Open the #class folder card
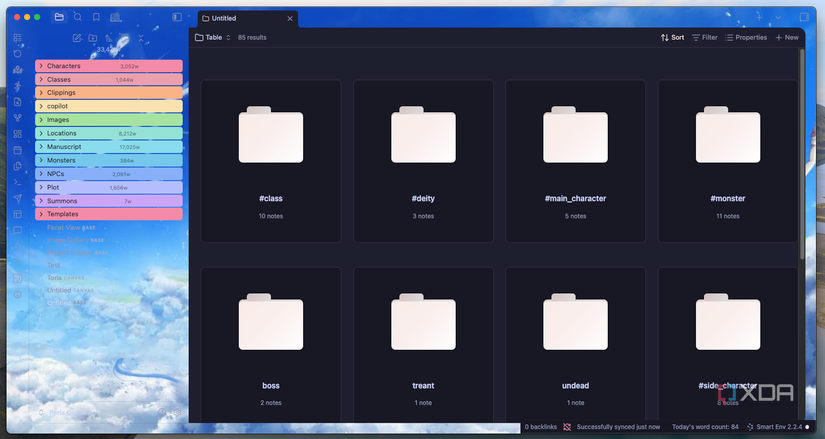 click(x=271, y=161)
